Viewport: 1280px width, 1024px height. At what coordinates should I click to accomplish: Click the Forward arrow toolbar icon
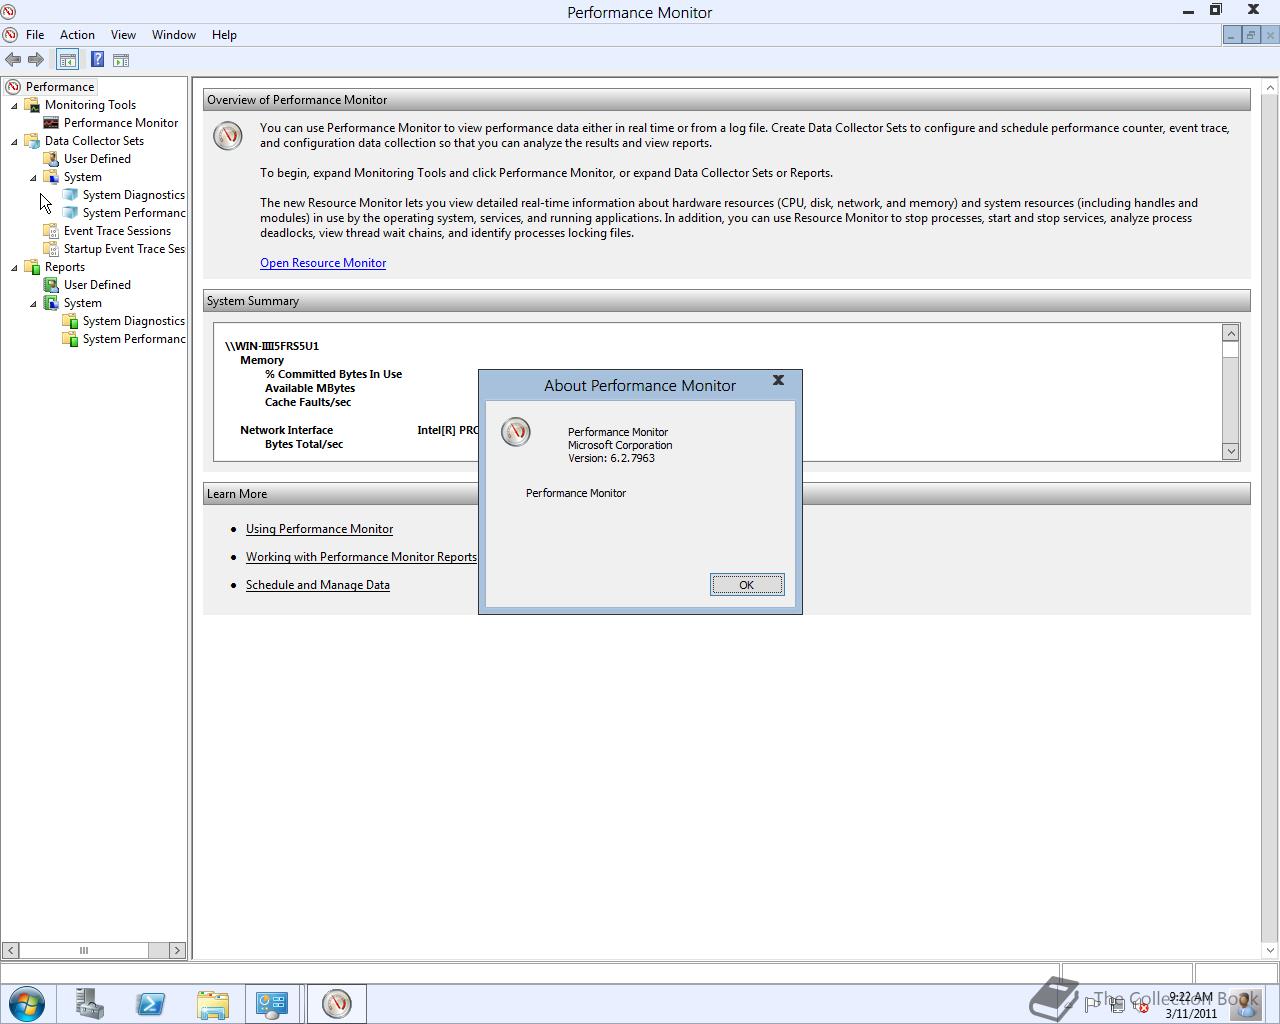click(x=36, y=60)
